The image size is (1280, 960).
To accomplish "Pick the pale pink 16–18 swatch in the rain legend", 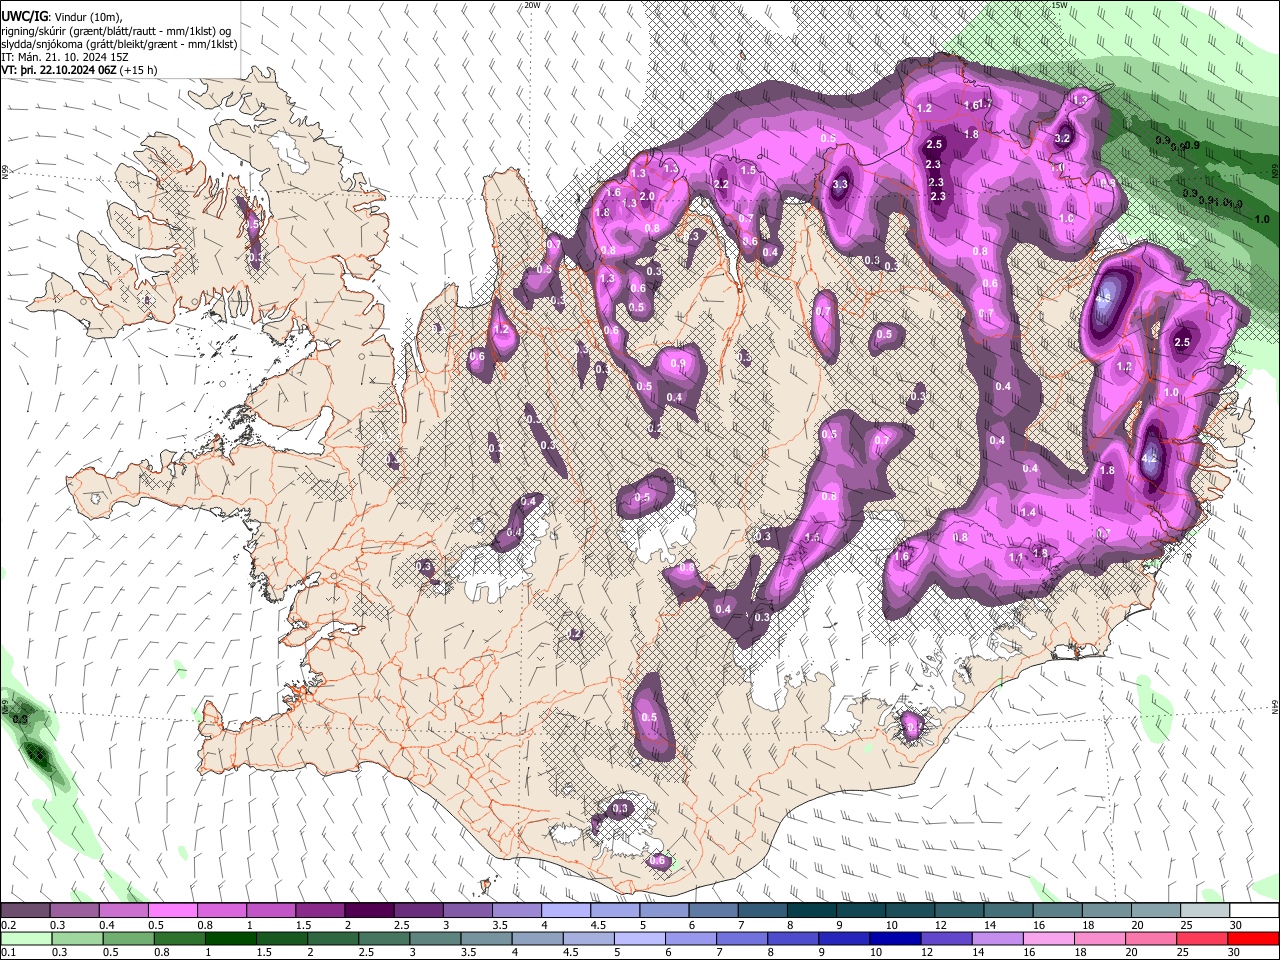I will (x=1048, y=939).
